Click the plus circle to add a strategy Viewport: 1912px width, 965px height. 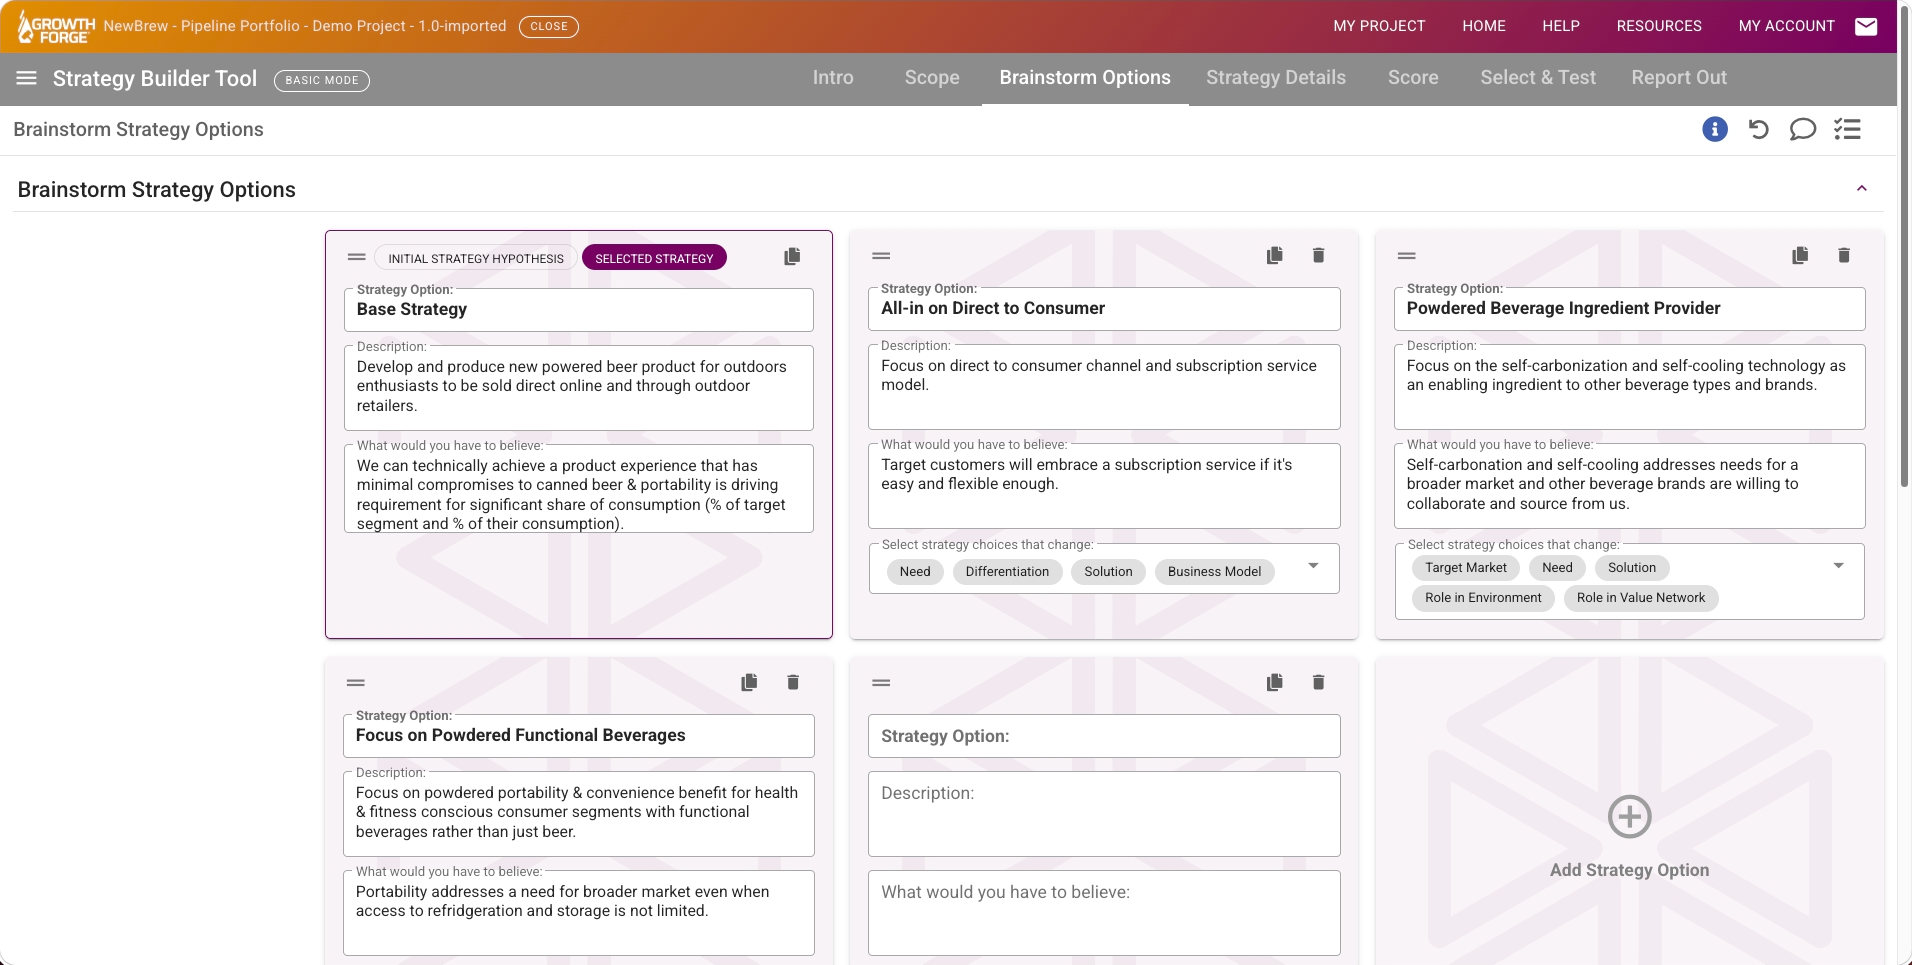click(1630, 817)
